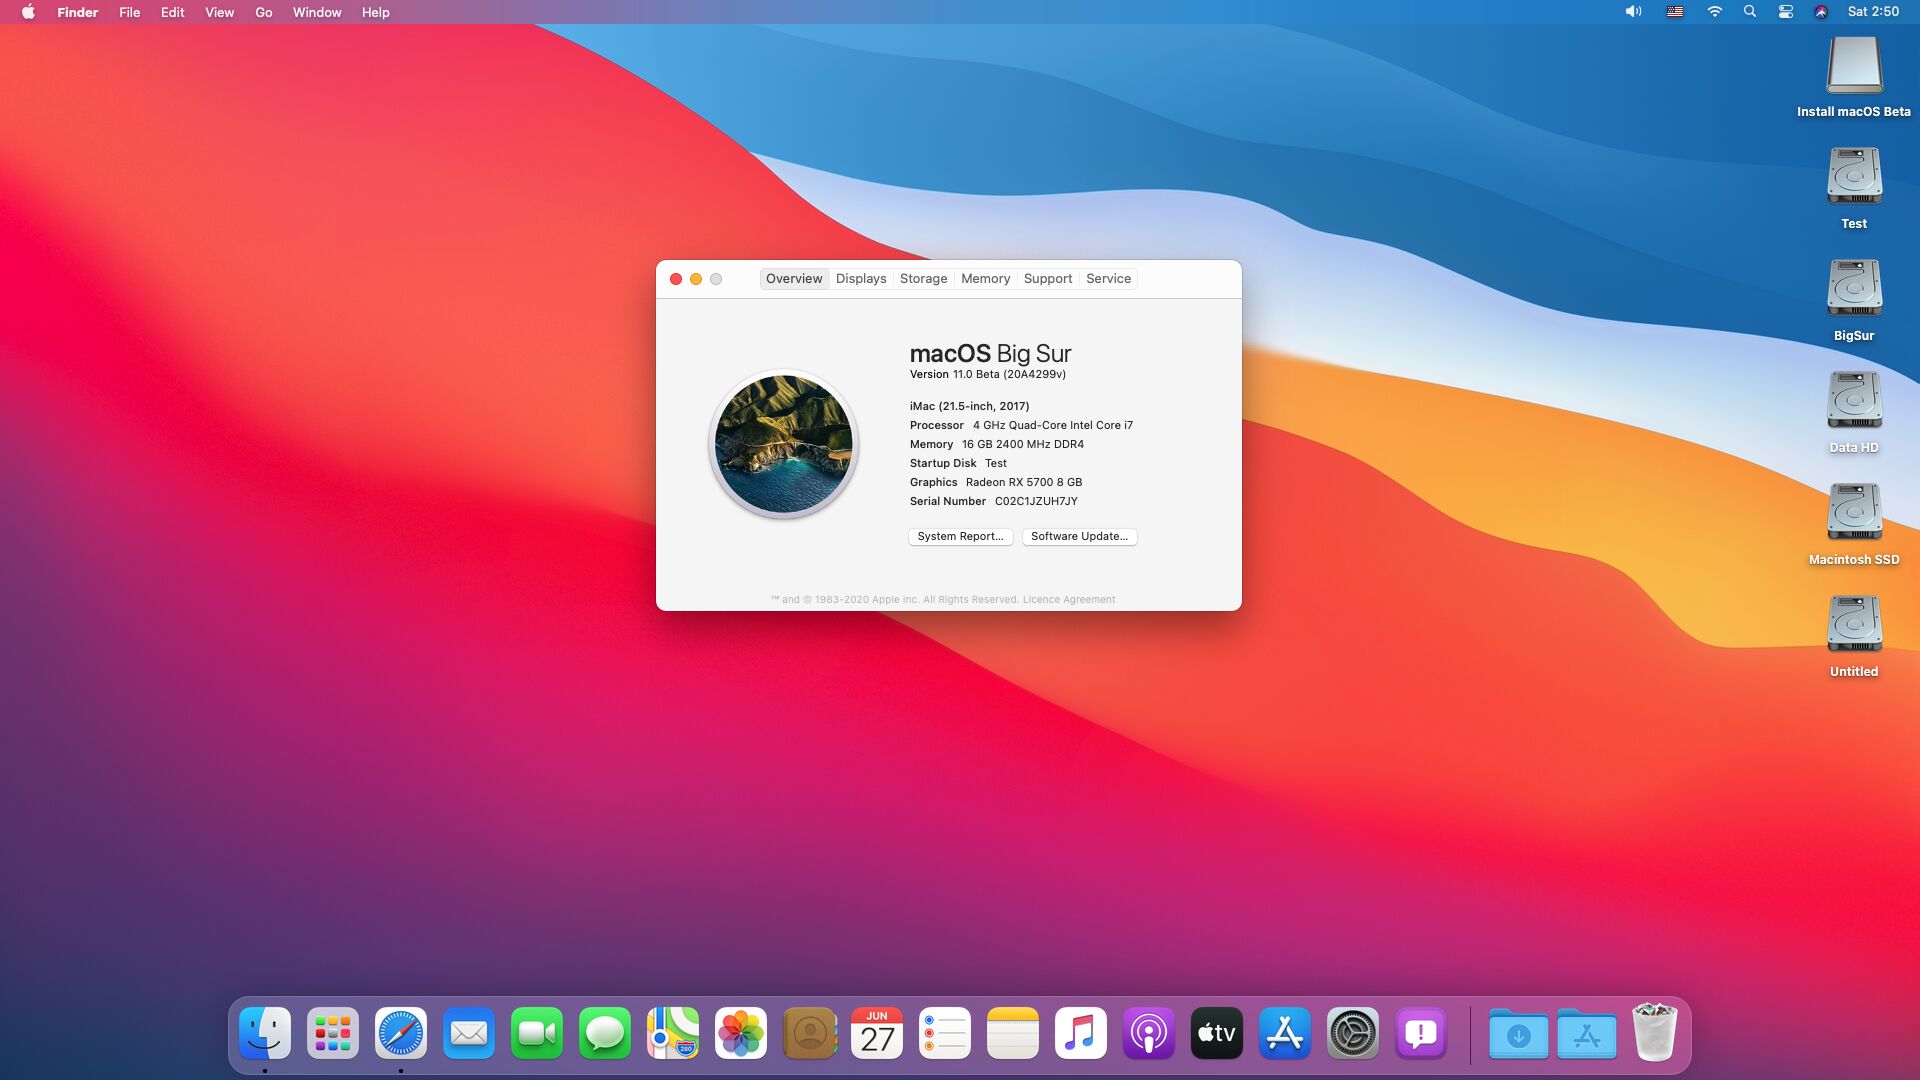Image resolution: width=1920 pixels, height=1080 pixels.
Task: Open the Finder menu
Action: click(x=77, y=12)
